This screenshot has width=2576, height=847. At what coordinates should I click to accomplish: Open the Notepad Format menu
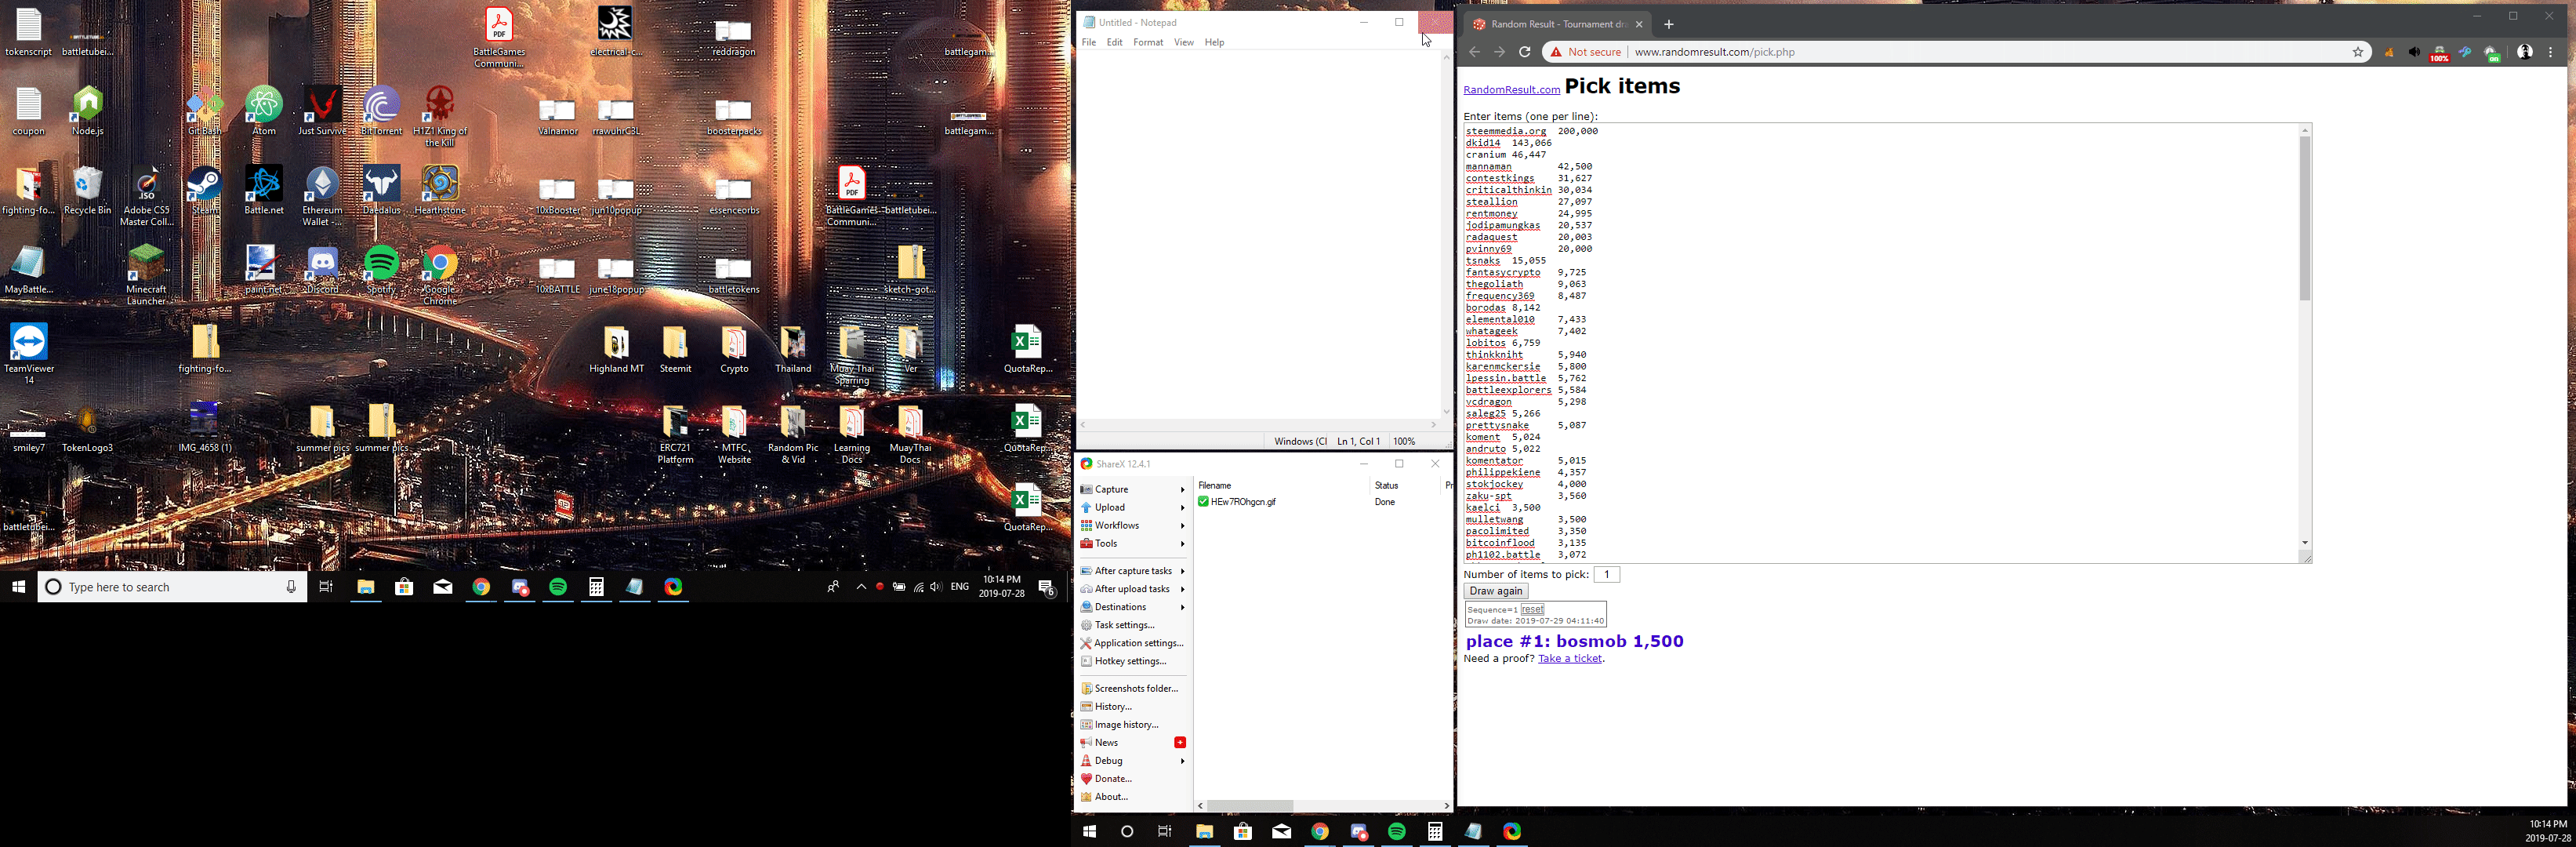click(1147, 42)
